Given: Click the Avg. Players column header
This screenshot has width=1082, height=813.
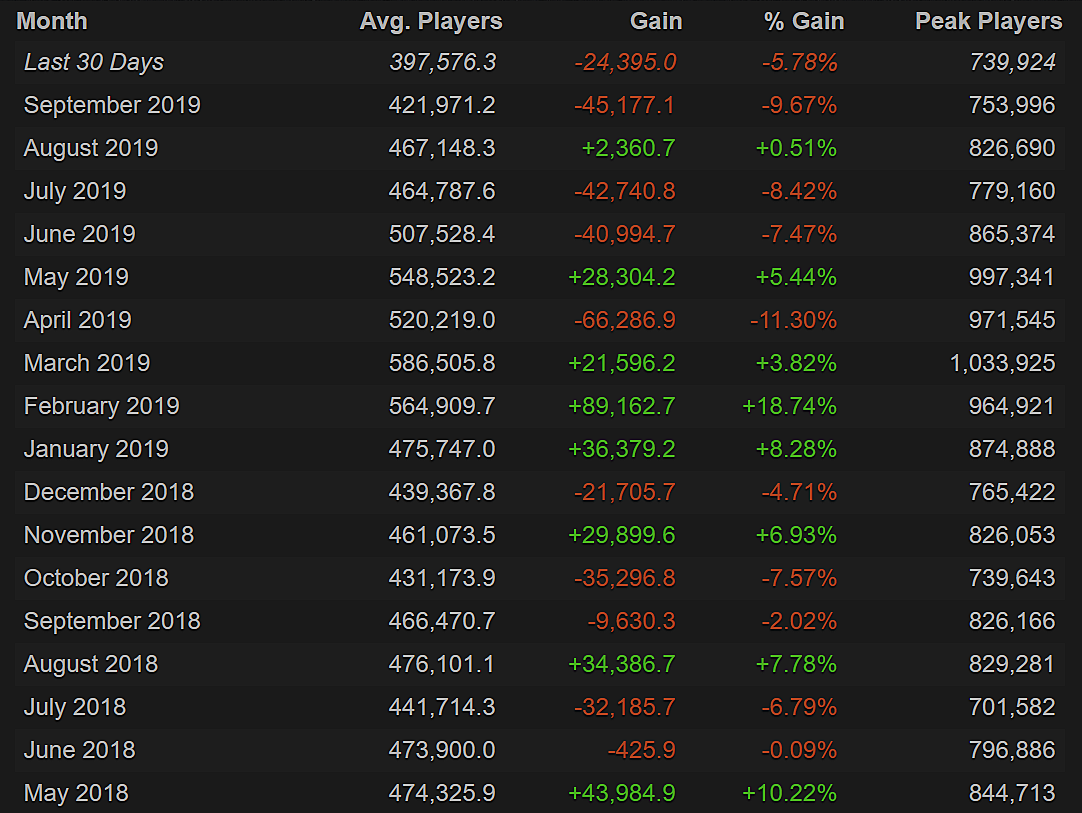Looking at the screenshot, I should (431, 21).
